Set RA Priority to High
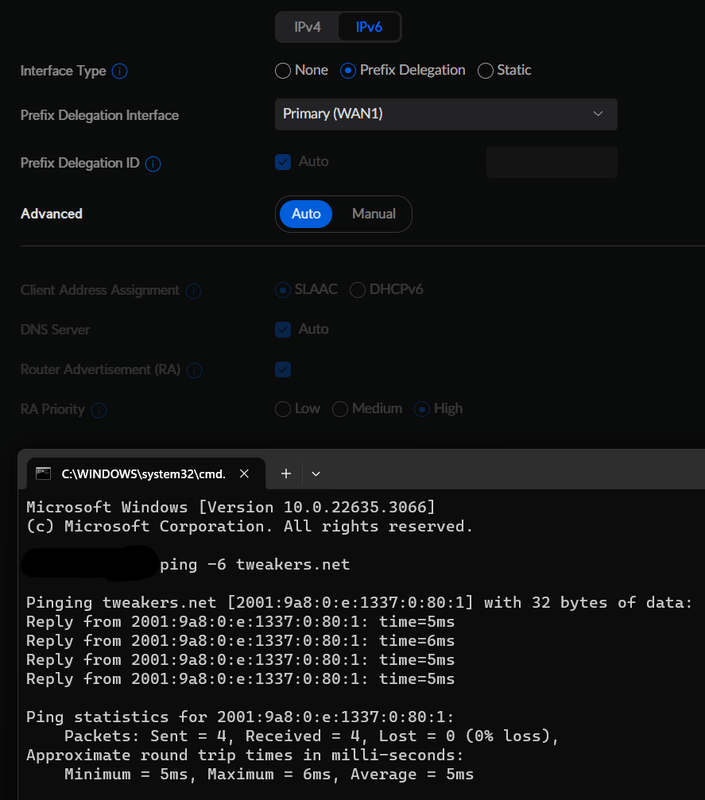 (422, 409)
